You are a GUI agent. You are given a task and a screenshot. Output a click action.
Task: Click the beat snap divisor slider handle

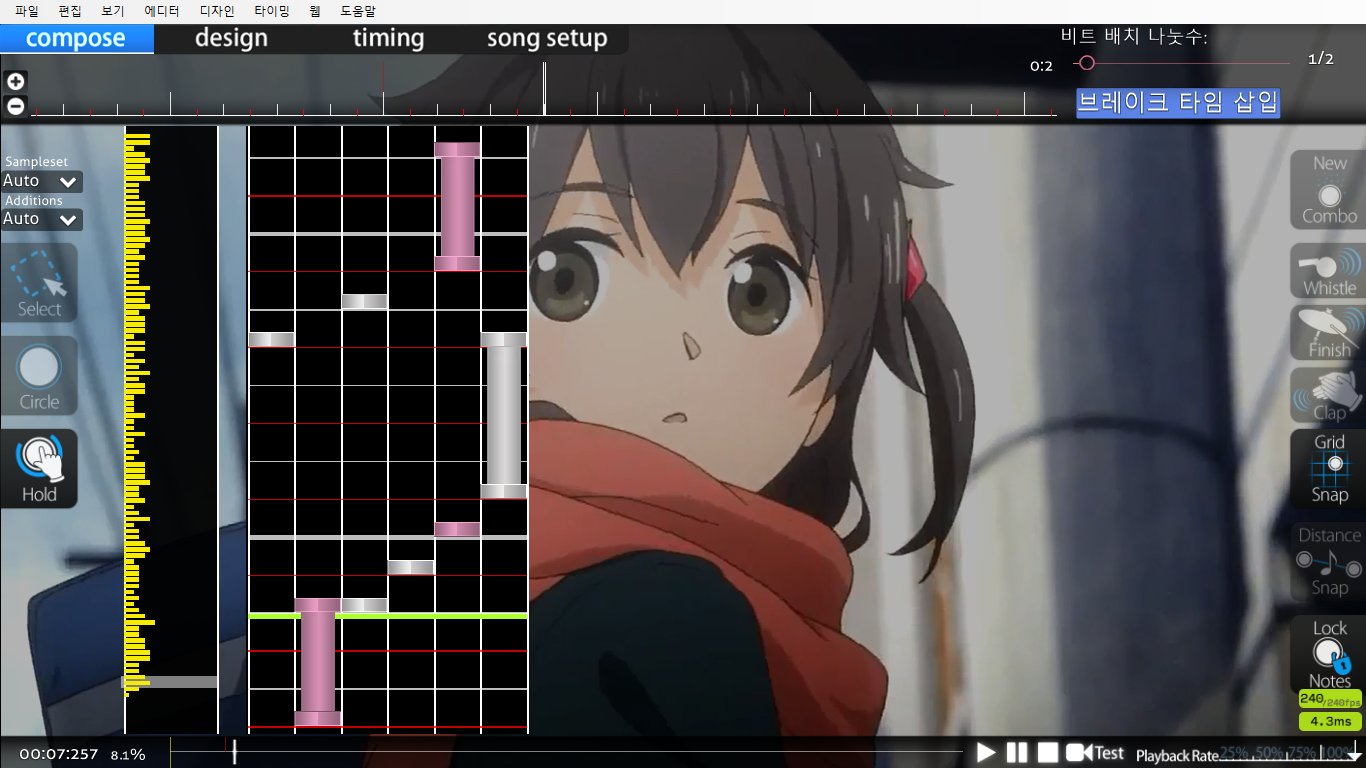point(1087,63)
